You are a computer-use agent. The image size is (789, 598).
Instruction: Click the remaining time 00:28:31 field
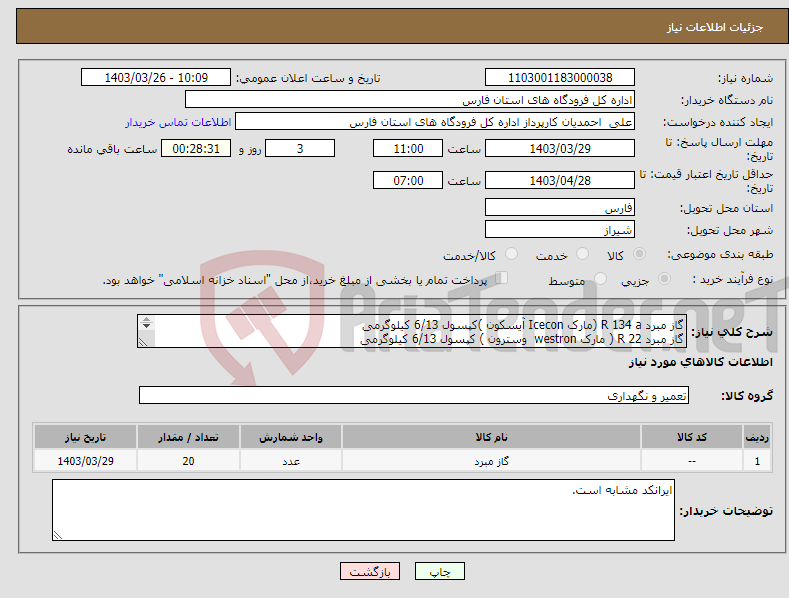(x=196, y=148)
